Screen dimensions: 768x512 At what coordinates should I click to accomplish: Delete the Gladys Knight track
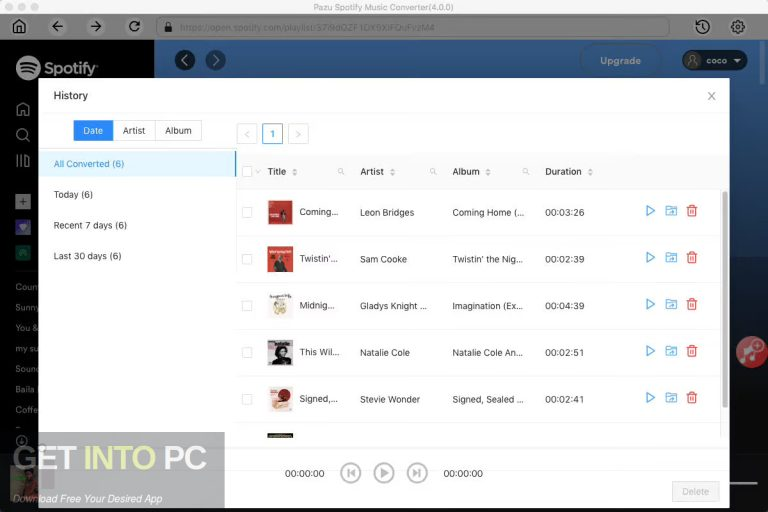[x=692, y=304]
